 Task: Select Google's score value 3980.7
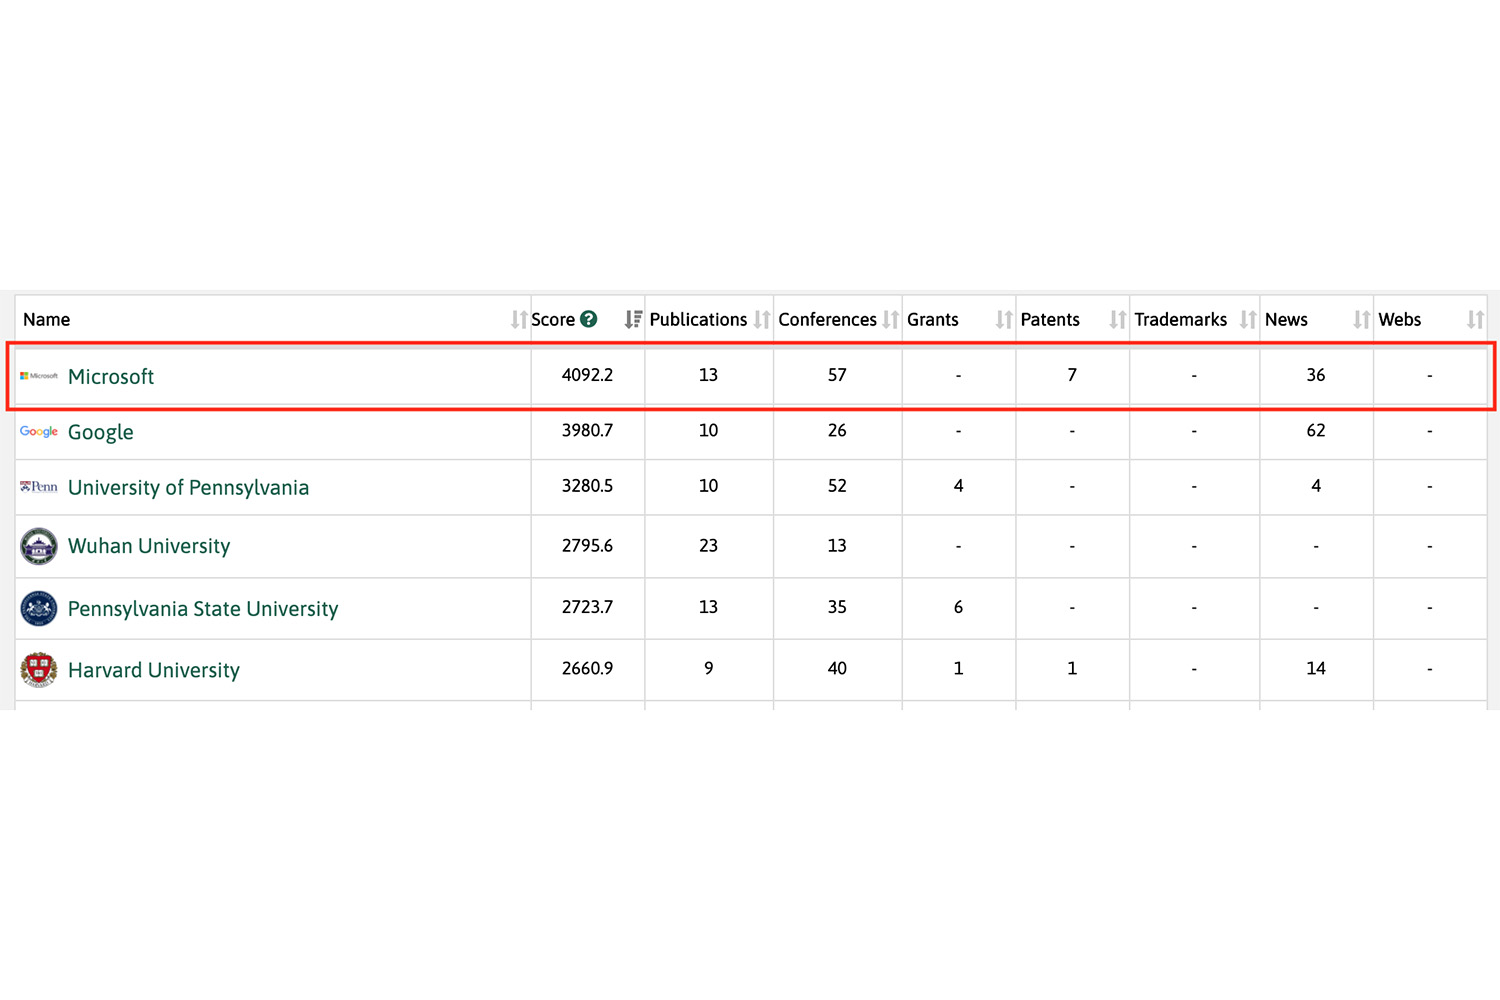point(588,430)
